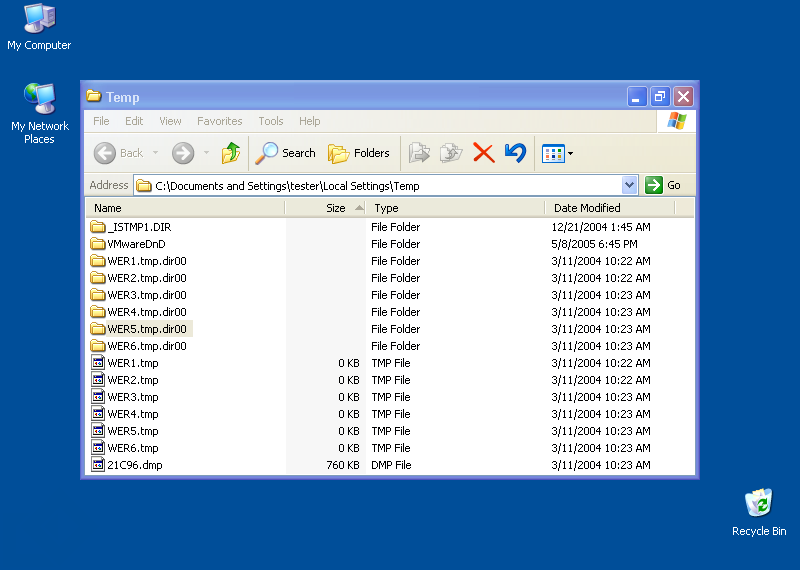Open the Search tool in toolbar

pos(285,153)
